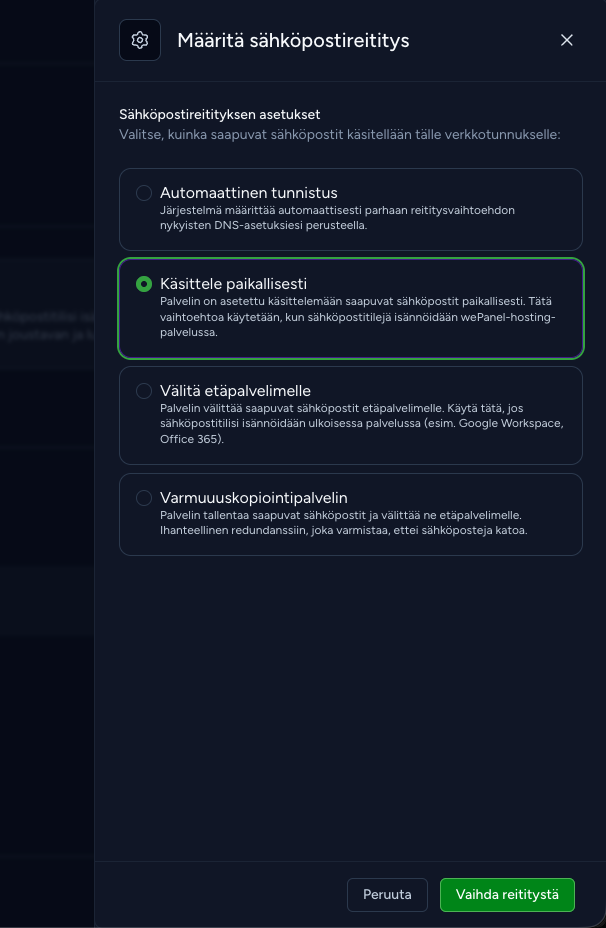The width and height of the screenshot is (606, 928).
Task: Click the Varmuuuskopiointipalvelin option title
Action: [x=253, y=498]
